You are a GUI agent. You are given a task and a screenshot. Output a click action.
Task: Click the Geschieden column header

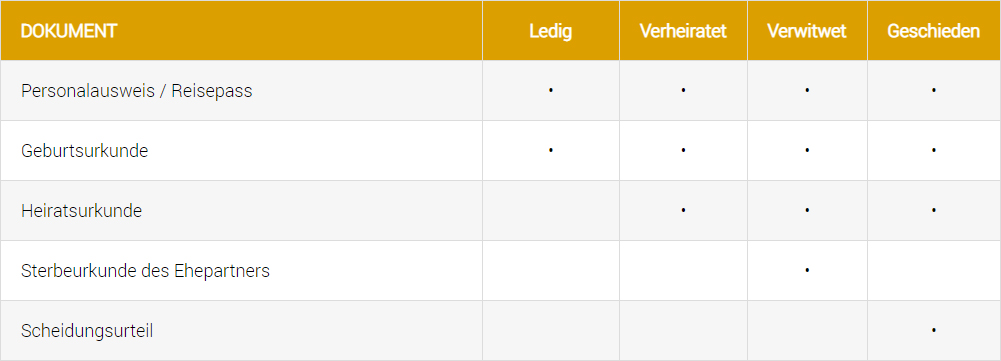point(933,31)
